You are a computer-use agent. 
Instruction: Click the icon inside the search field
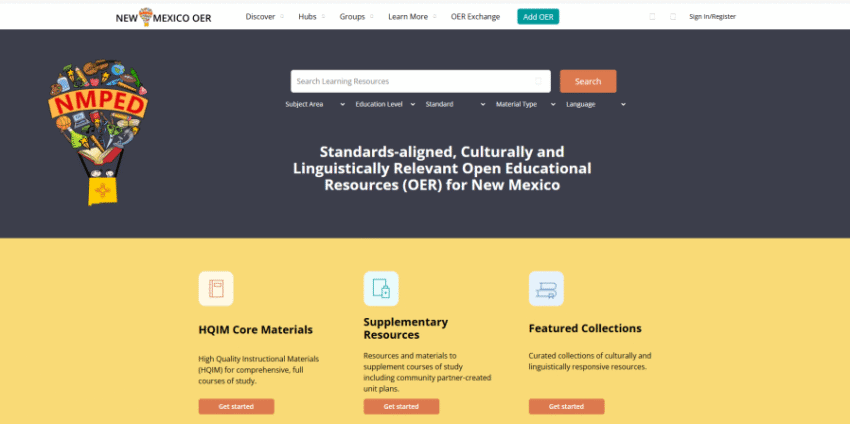click(x=539, y=81)
